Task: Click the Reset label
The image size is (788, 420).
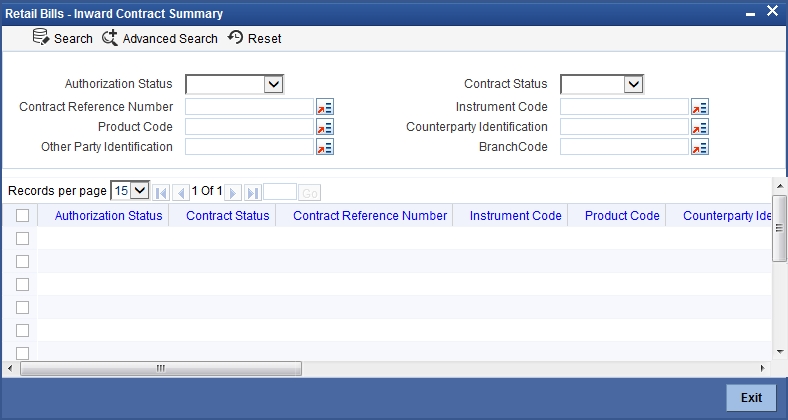Action: [264, 39]
